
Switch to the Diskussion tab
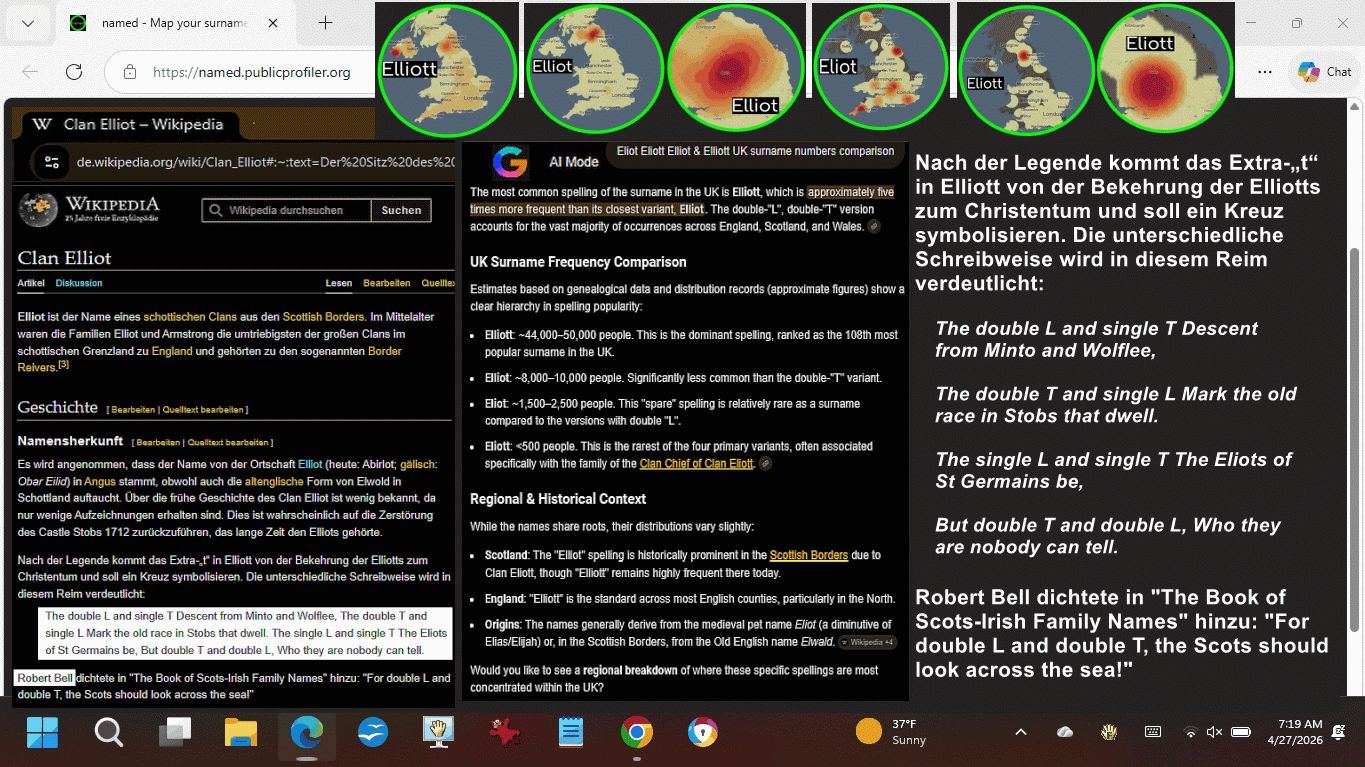point(79,283)
